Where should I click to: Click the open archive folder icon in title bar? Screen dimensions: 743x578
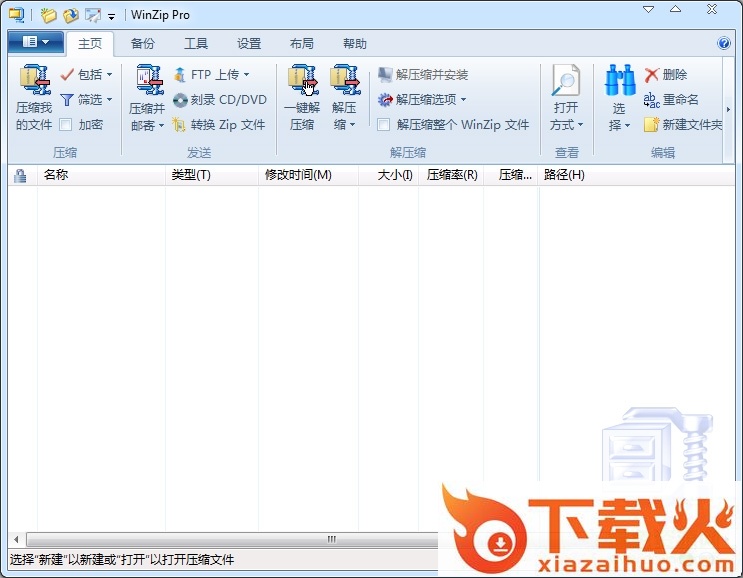click(71, 15)
